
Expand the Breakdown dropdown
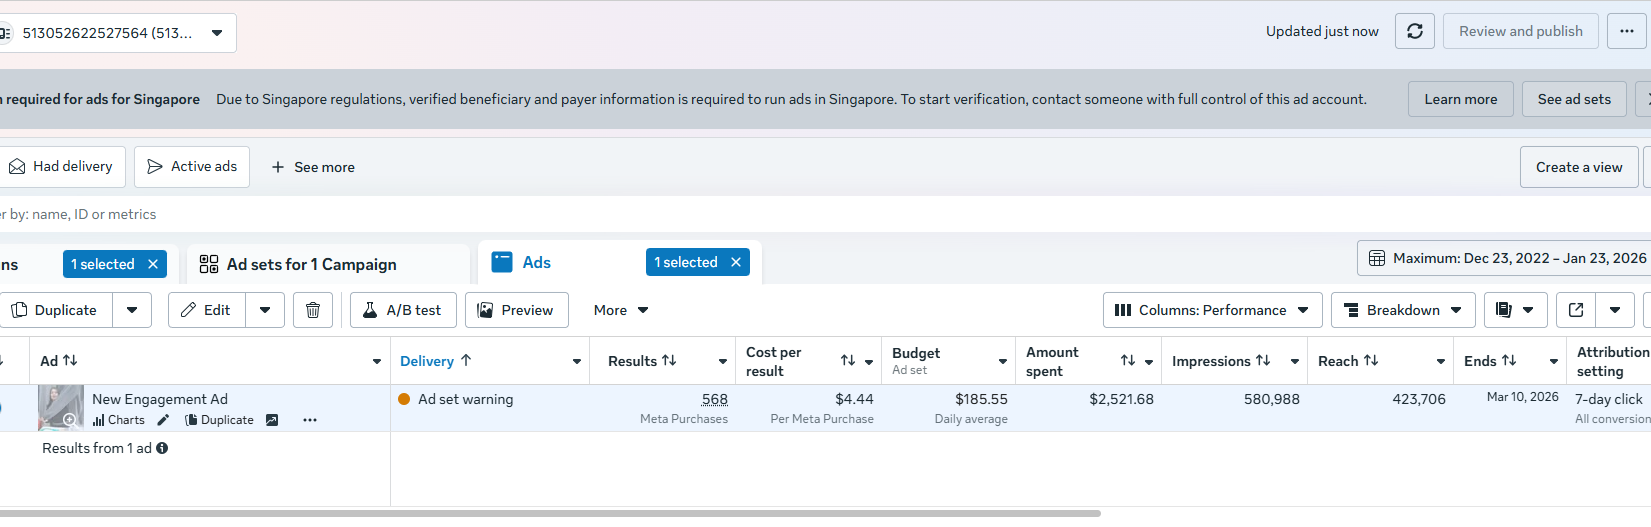pos(1402,310)
